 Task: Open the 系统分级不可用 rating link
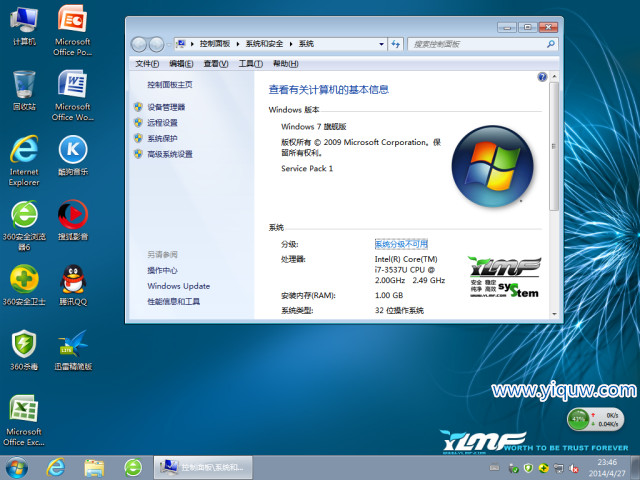pyautogui.click(x=401, y=244)
